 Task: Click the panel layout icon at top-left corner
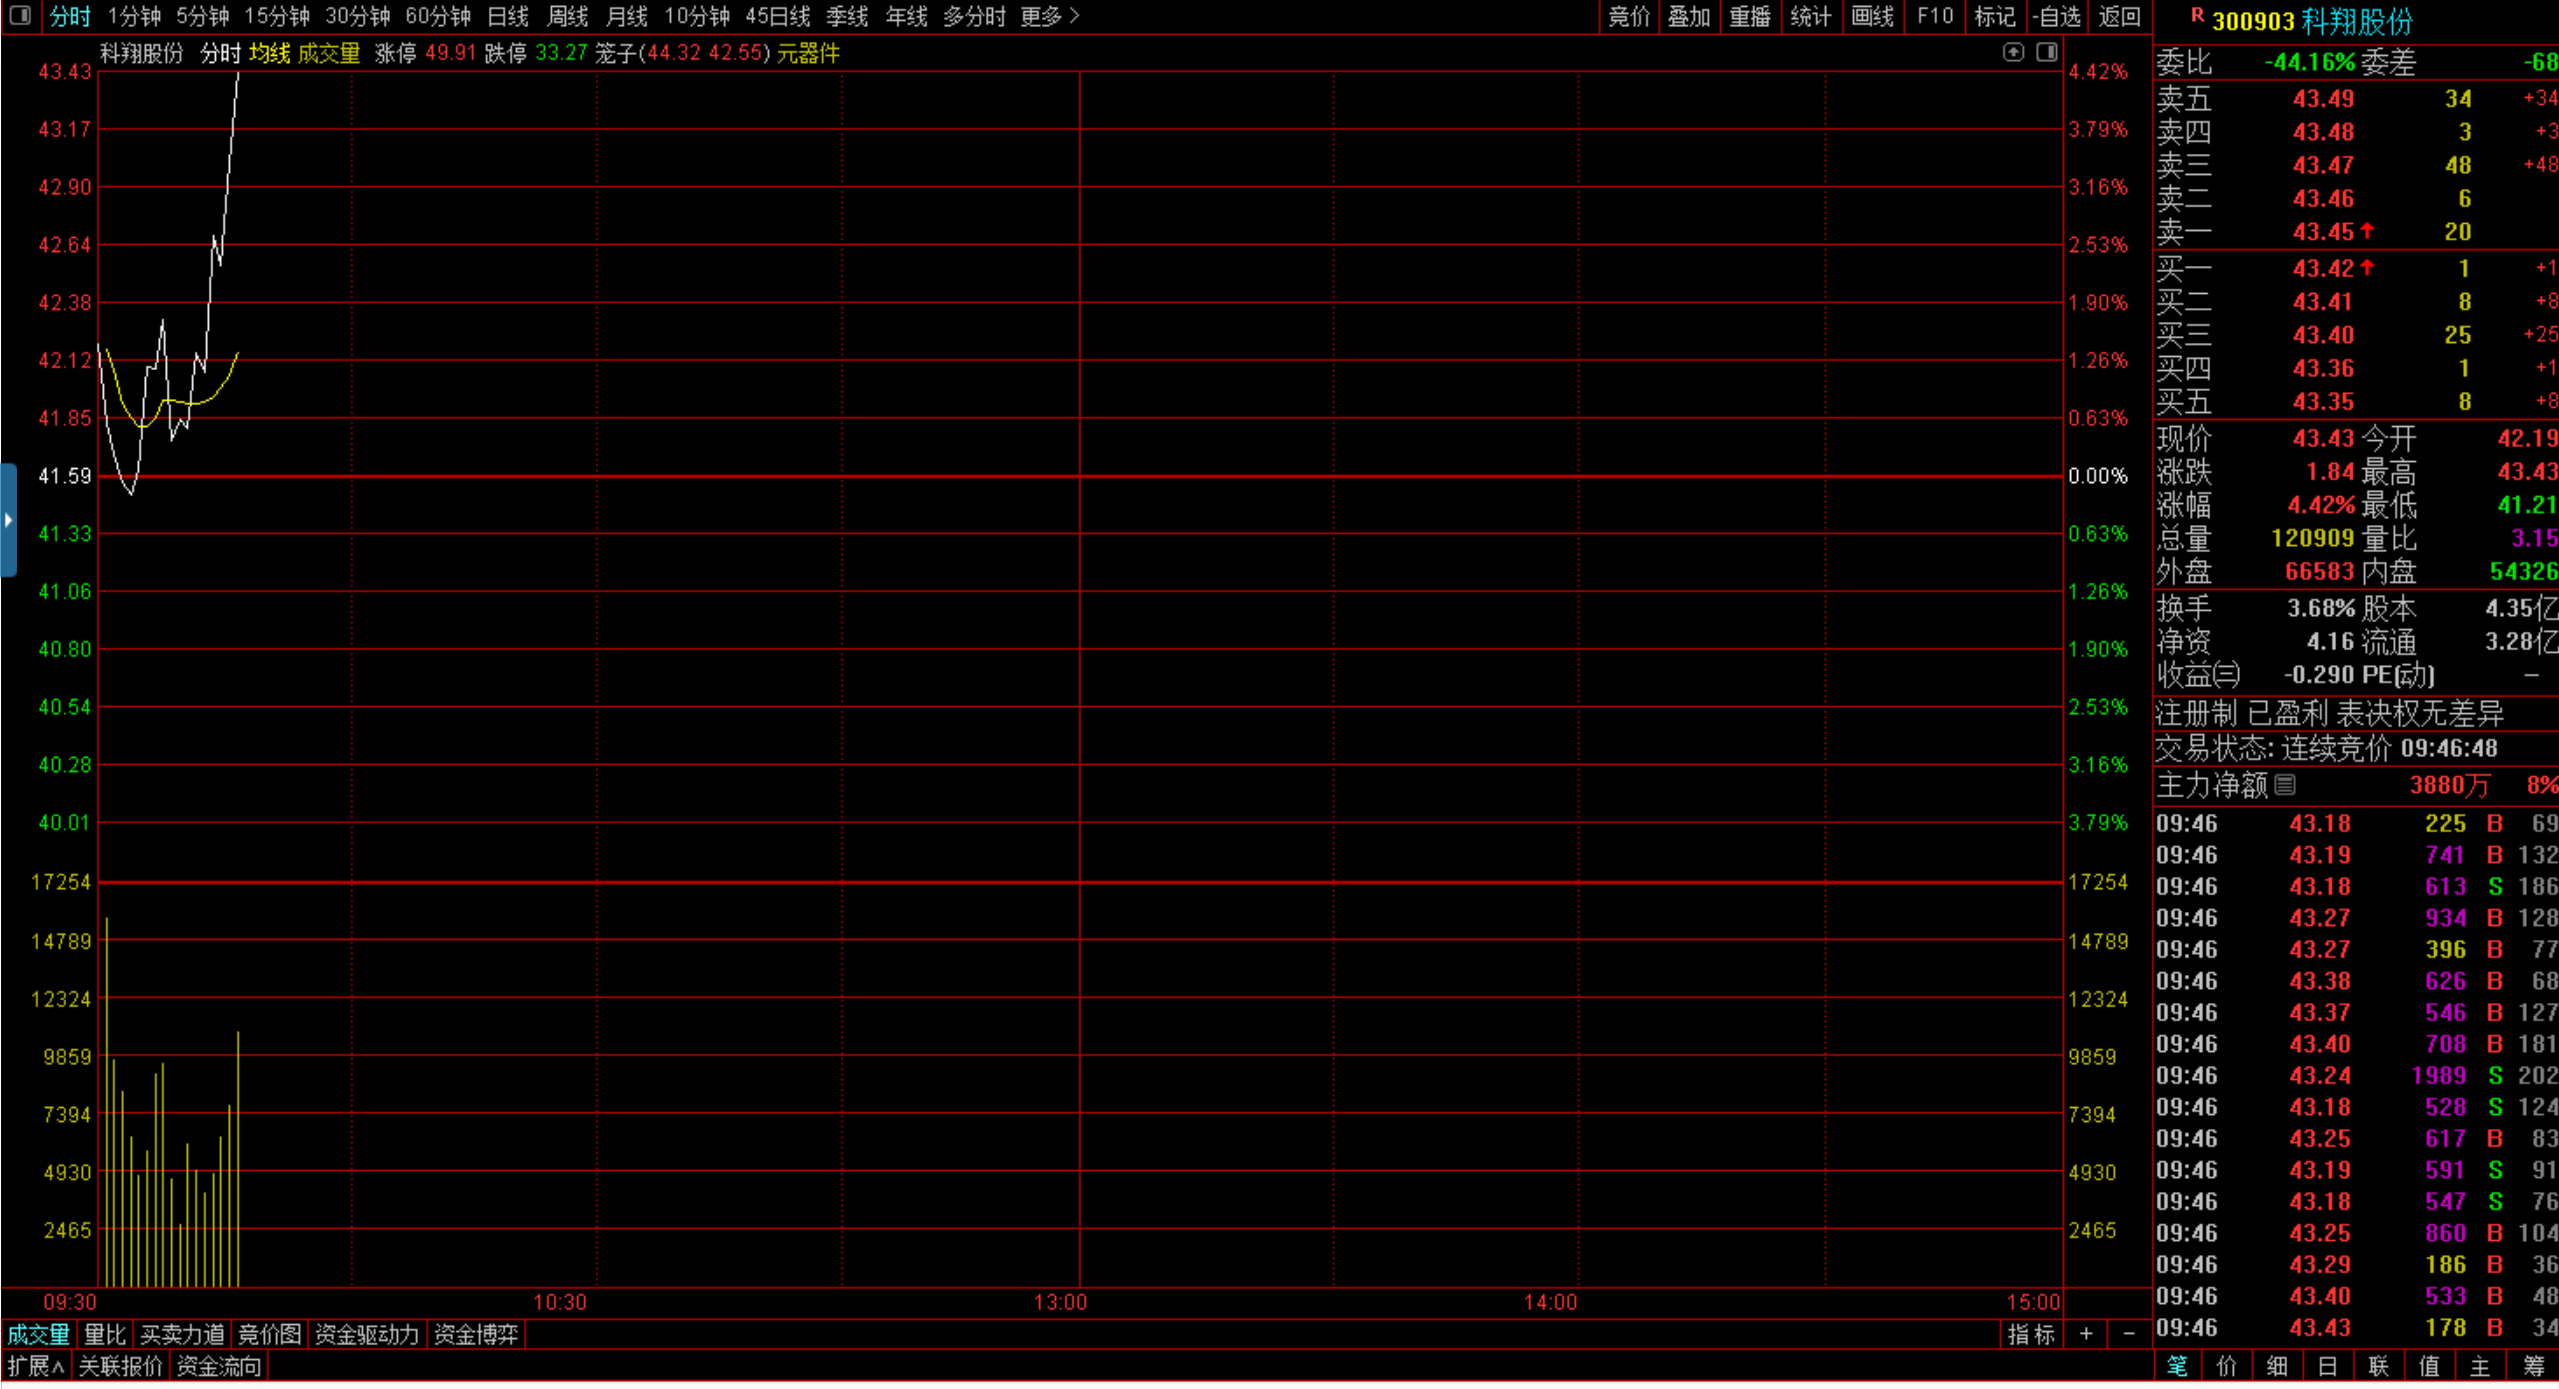[x=20, y=15]
